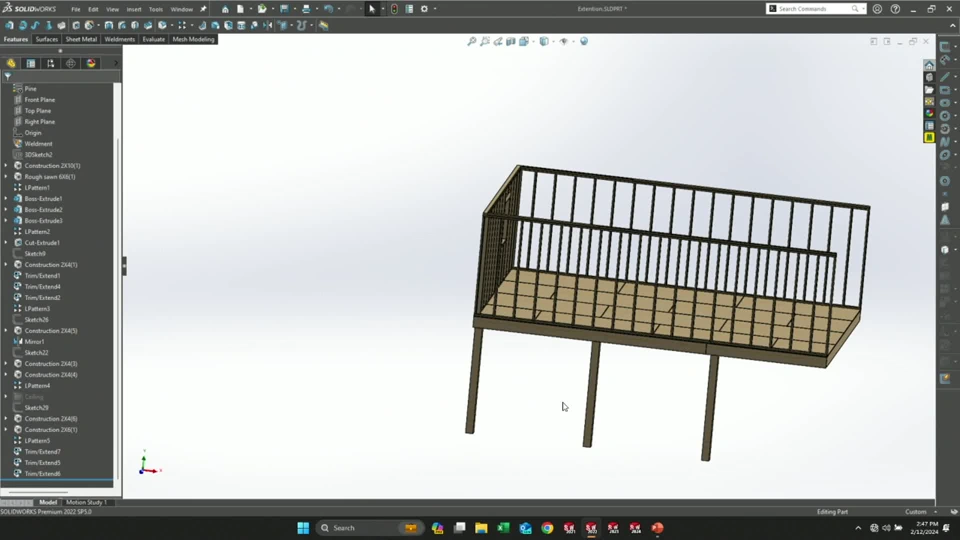Image resolution: width=960 pixels, height=540 pixels.
Task: Open the PropertyManager tab
Action: (x=31, y=63)
